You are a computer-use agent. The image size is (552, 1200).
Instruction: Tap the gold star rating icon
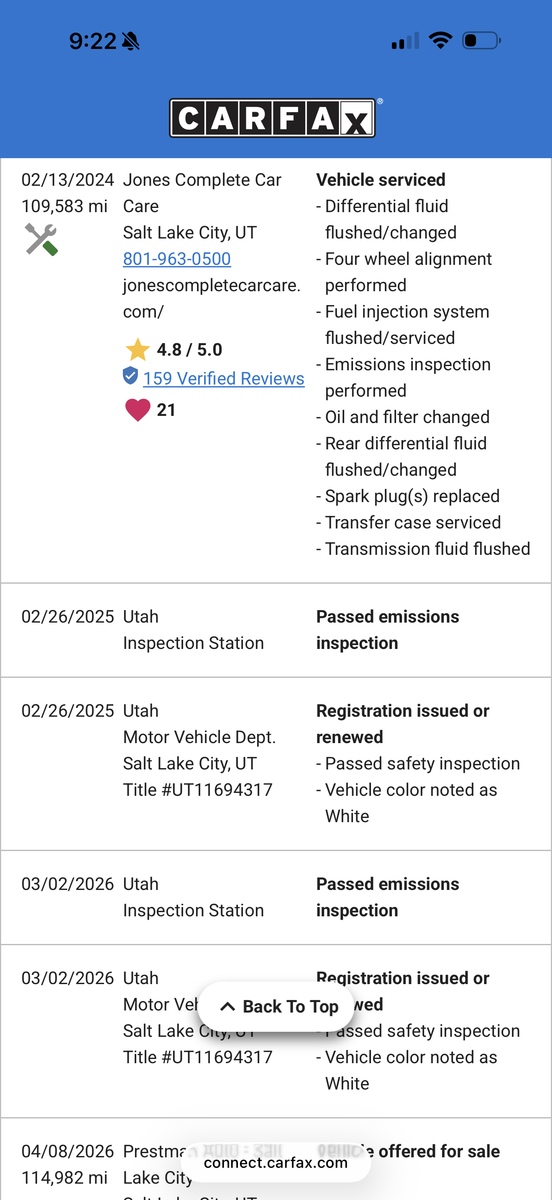click(x=137, y=350)
